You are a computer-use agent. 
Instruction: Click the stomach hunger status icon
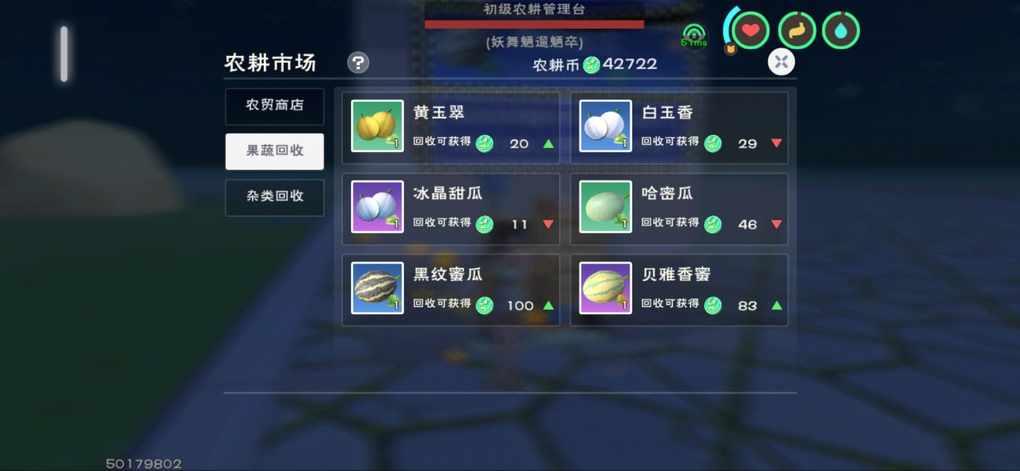tap(797, 30)
